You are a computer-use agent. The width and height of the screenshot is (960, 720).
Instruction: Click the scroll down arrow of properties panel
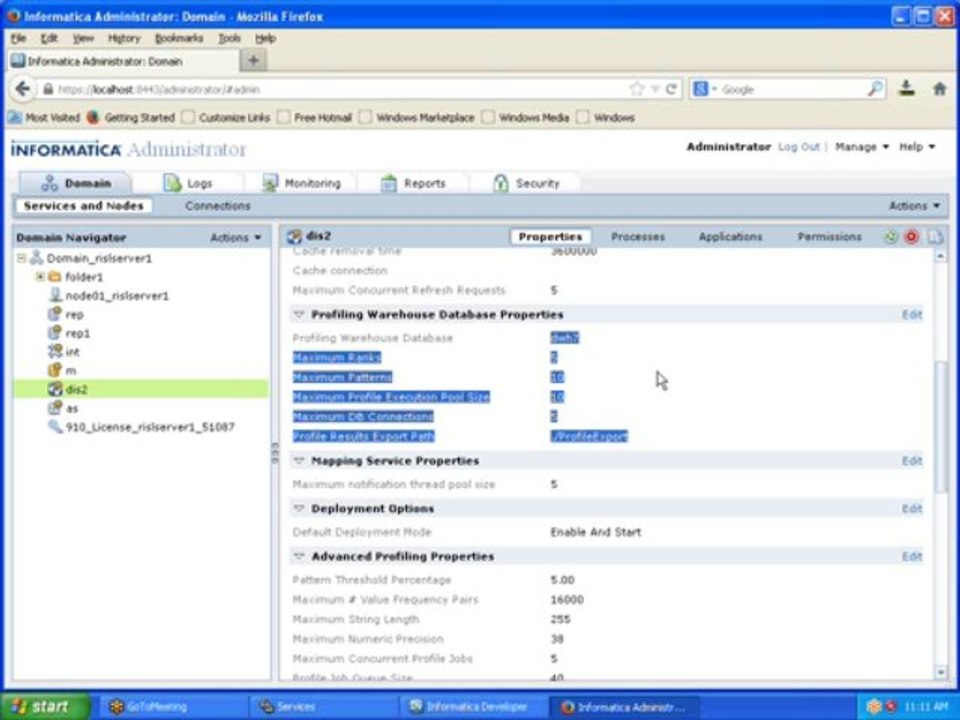(941, 672)
